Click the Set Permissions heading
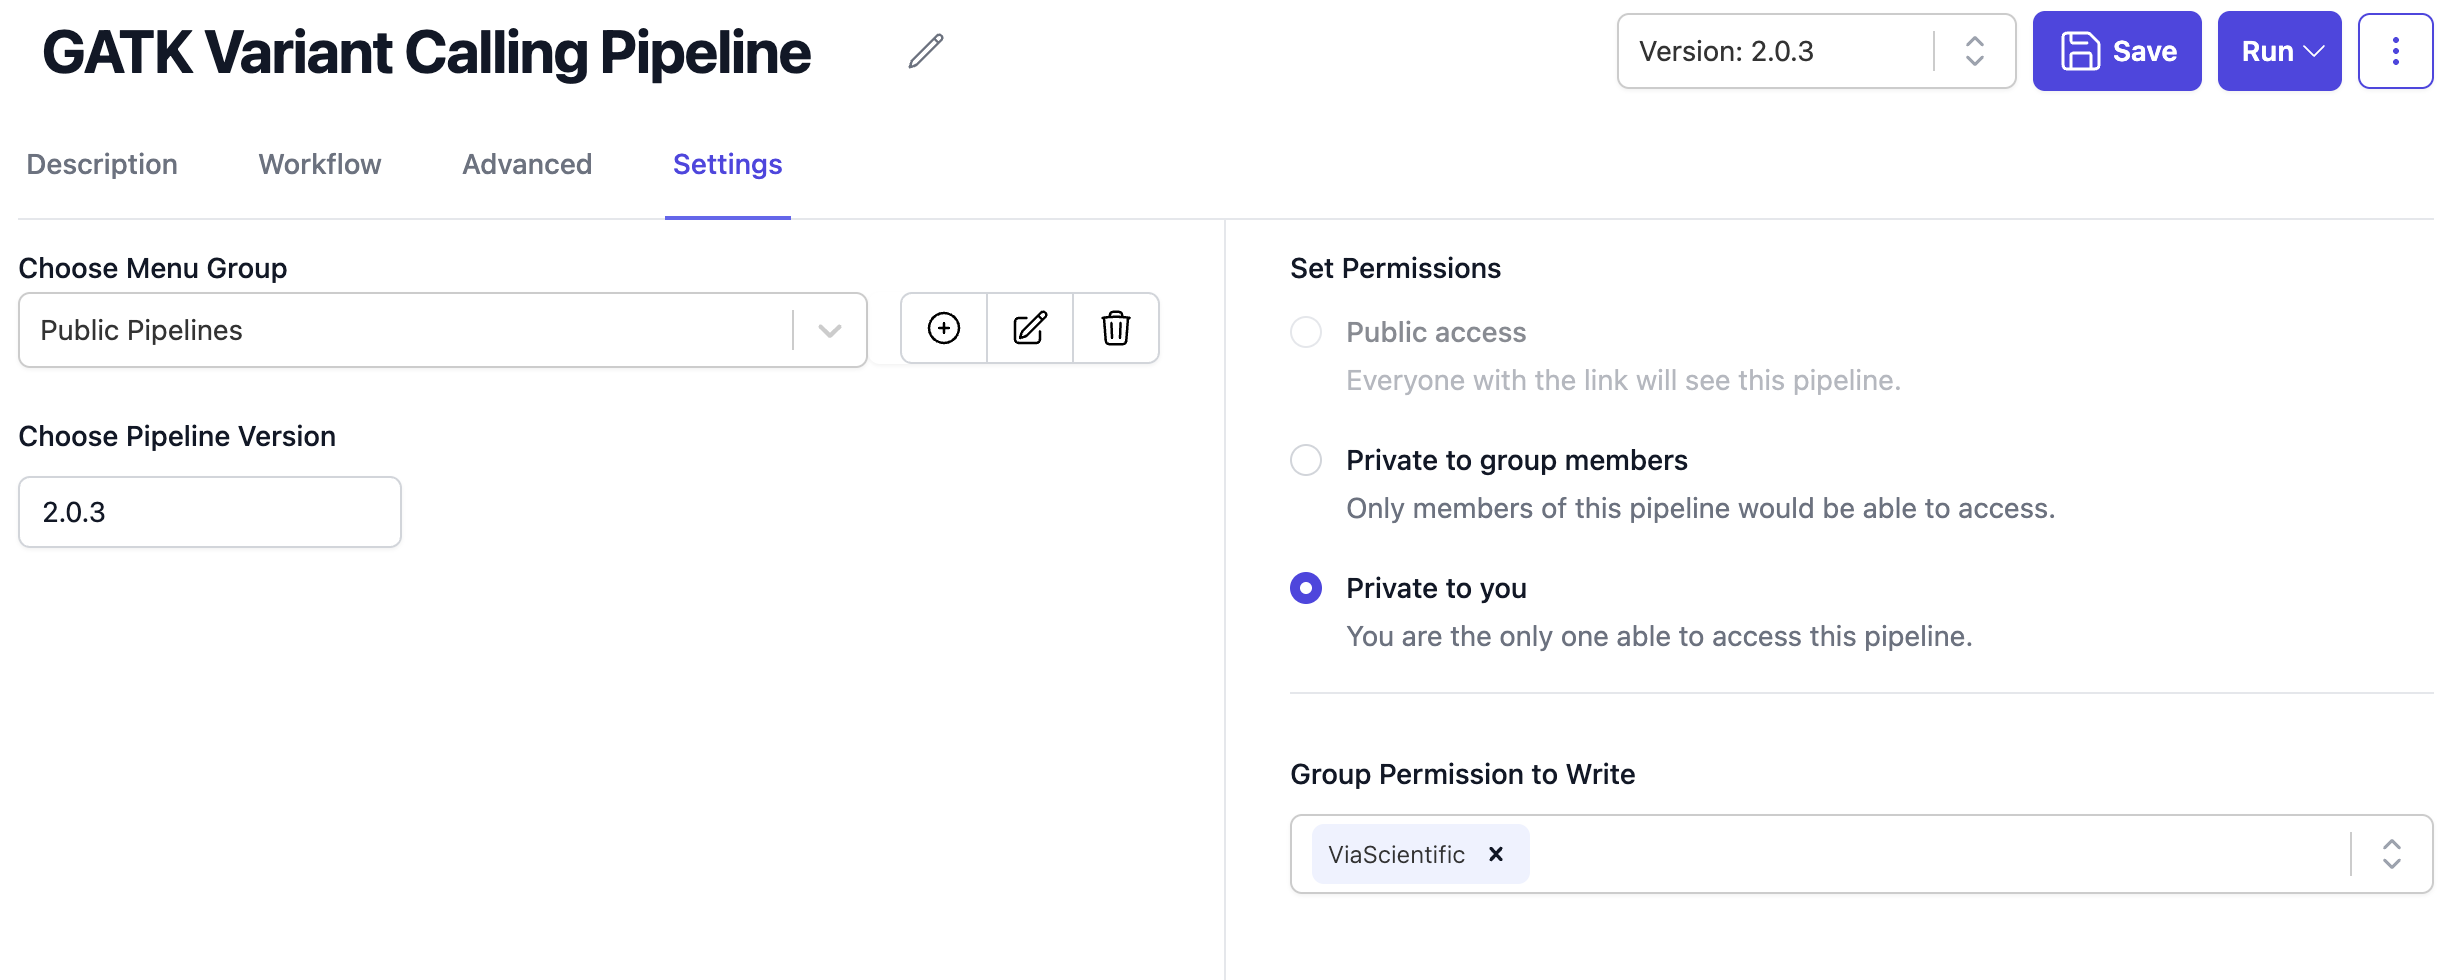The width and height of the screenshot is (2456, 980). 1395,268
